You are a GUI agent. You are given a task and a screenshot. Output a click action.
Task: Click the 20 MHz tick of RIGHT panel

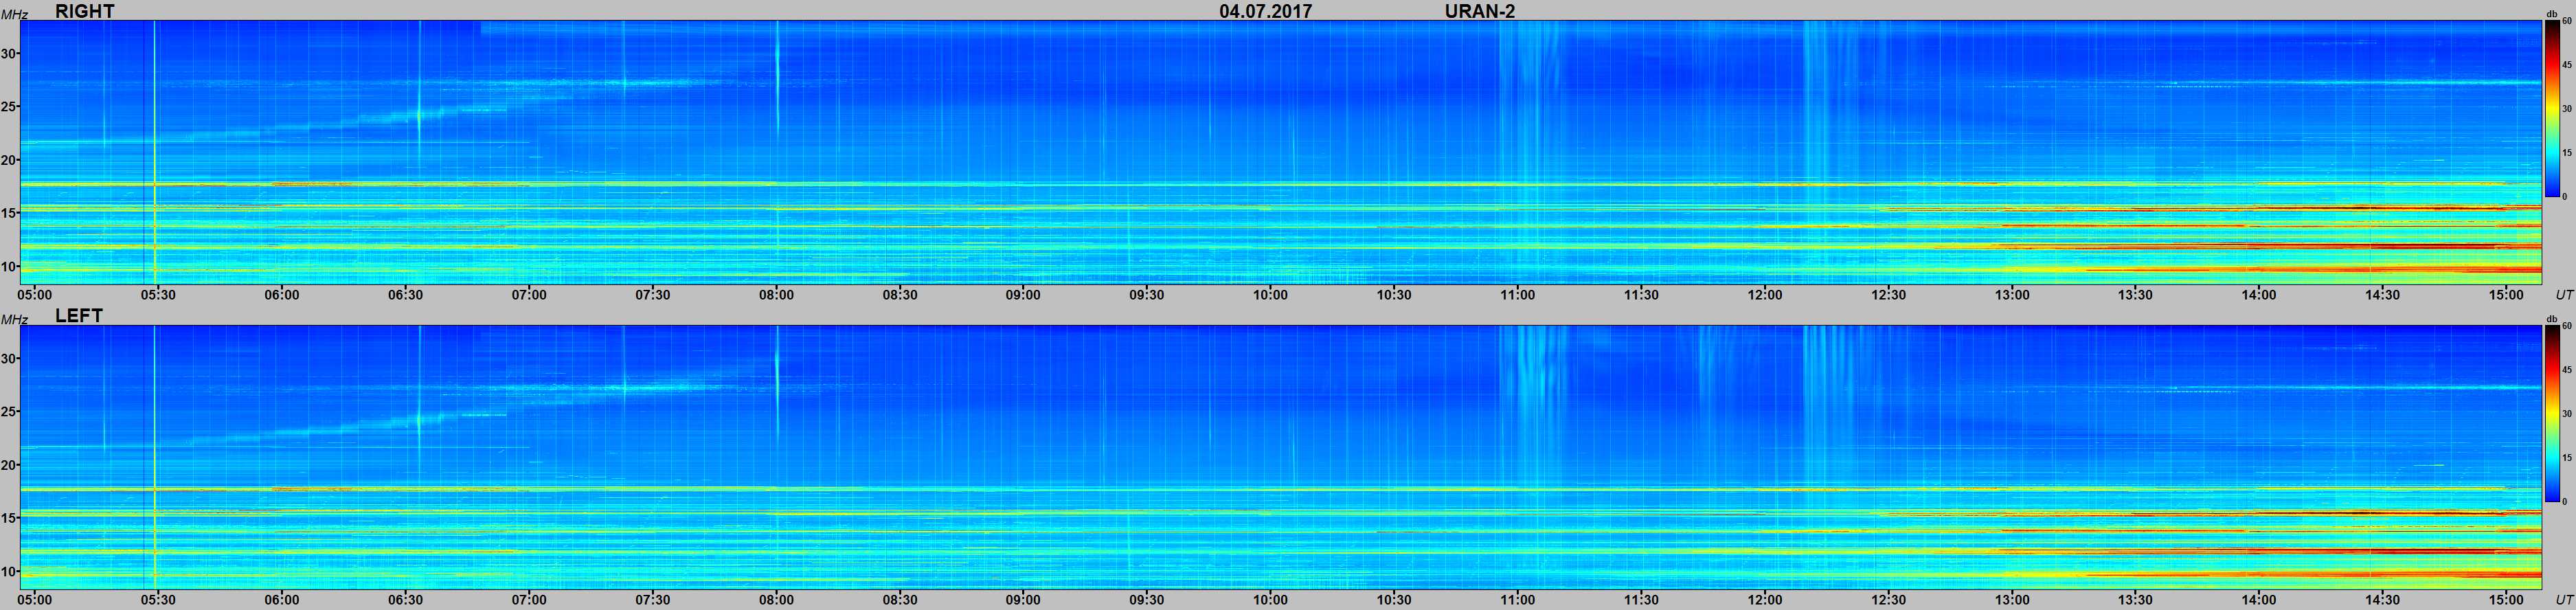tap(9, 160)
